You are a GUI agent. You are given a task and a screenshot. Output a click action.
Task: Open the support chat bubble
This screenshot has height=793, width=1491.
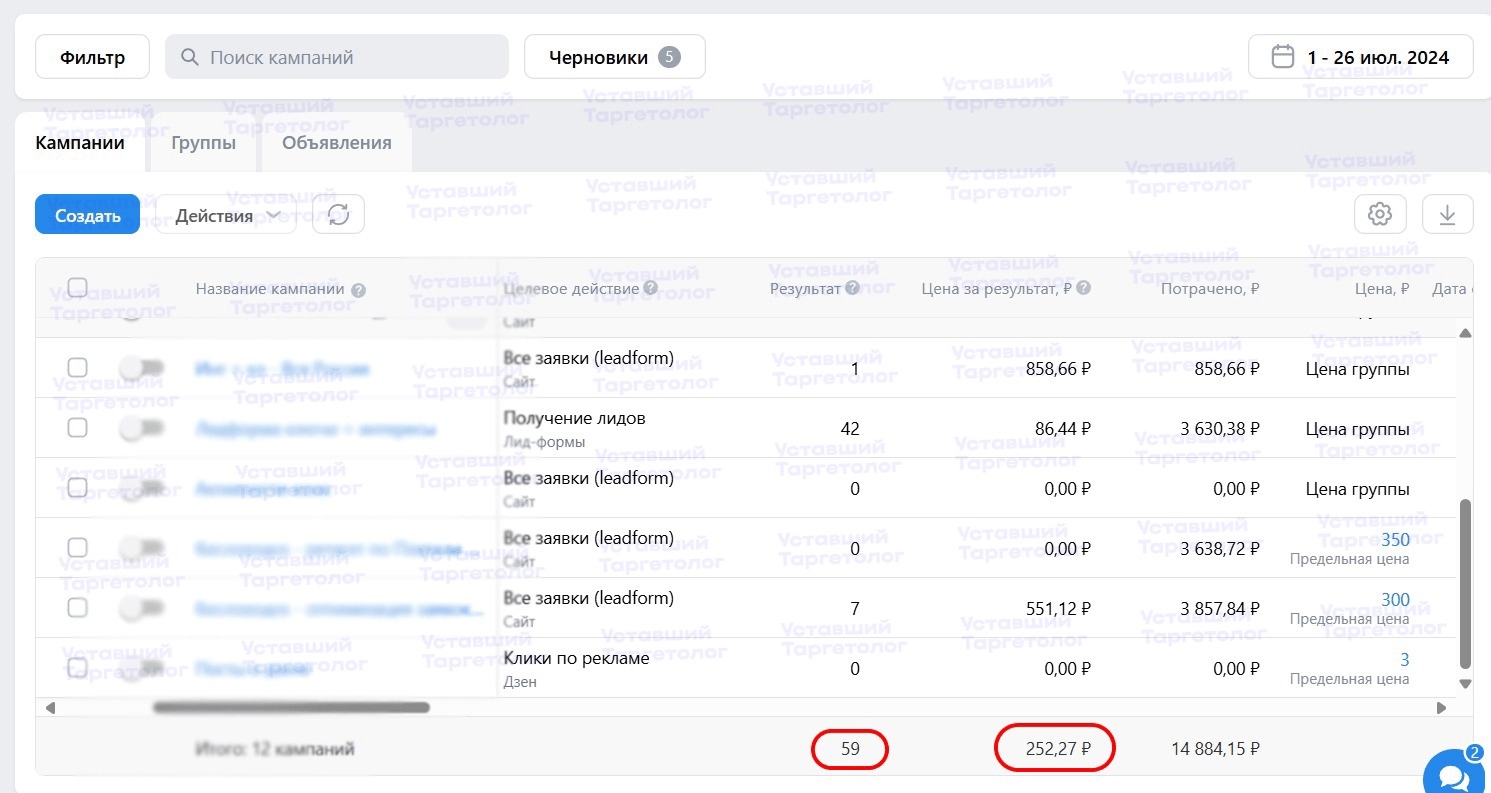1453,774
